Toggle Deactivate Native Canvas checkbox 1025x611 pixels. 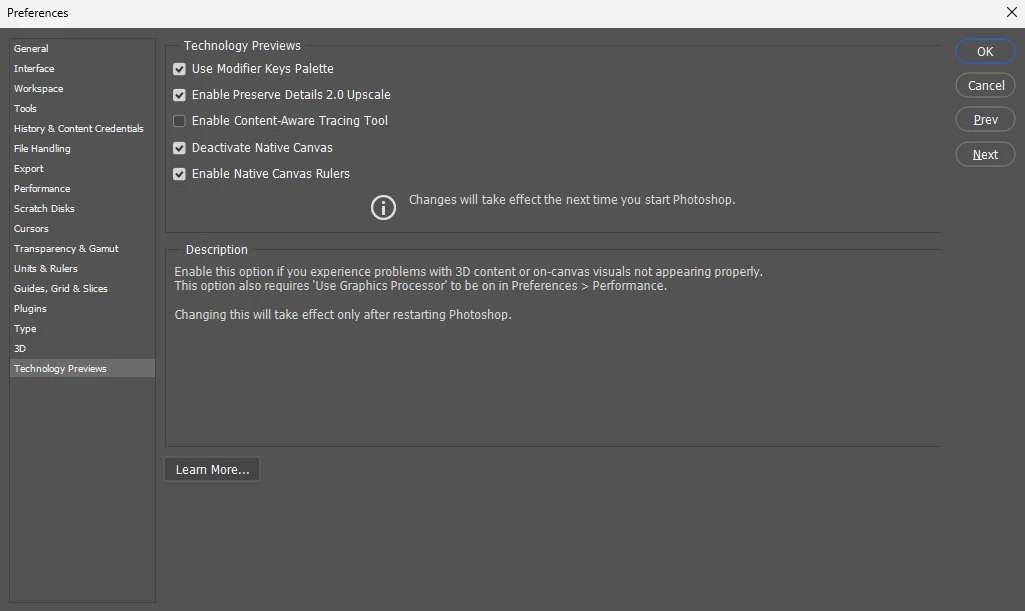(179, 148)
